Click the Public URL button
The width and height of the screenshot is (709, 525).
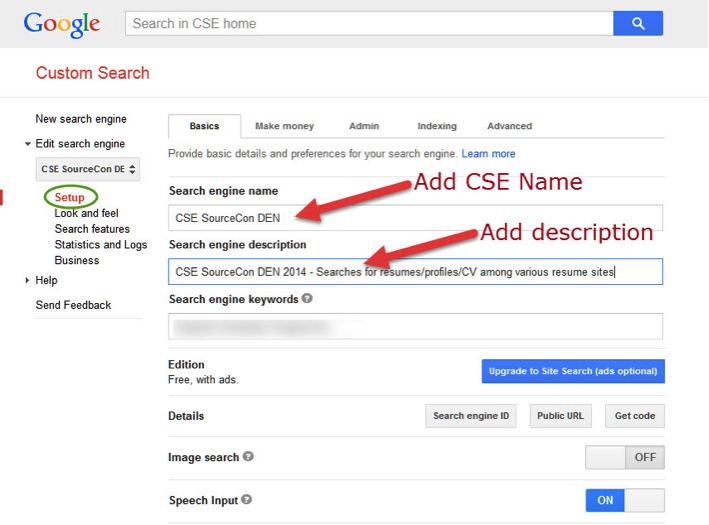560,416
